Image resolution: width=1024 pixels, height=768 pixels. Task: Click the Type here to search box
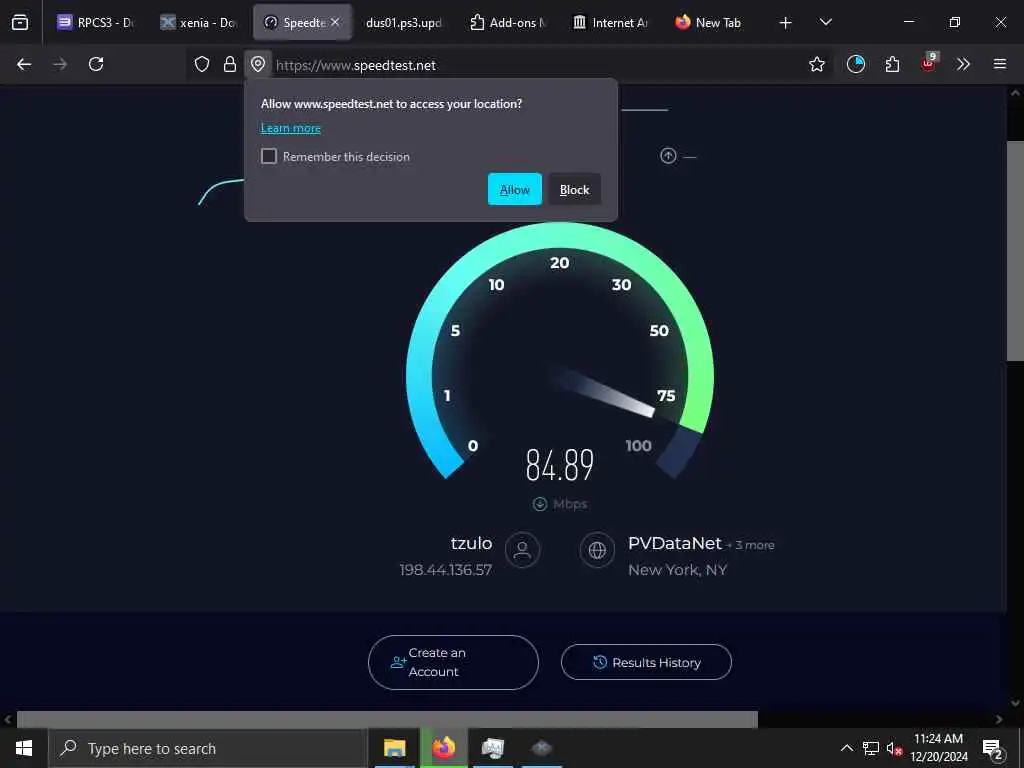tap(208, 748)
